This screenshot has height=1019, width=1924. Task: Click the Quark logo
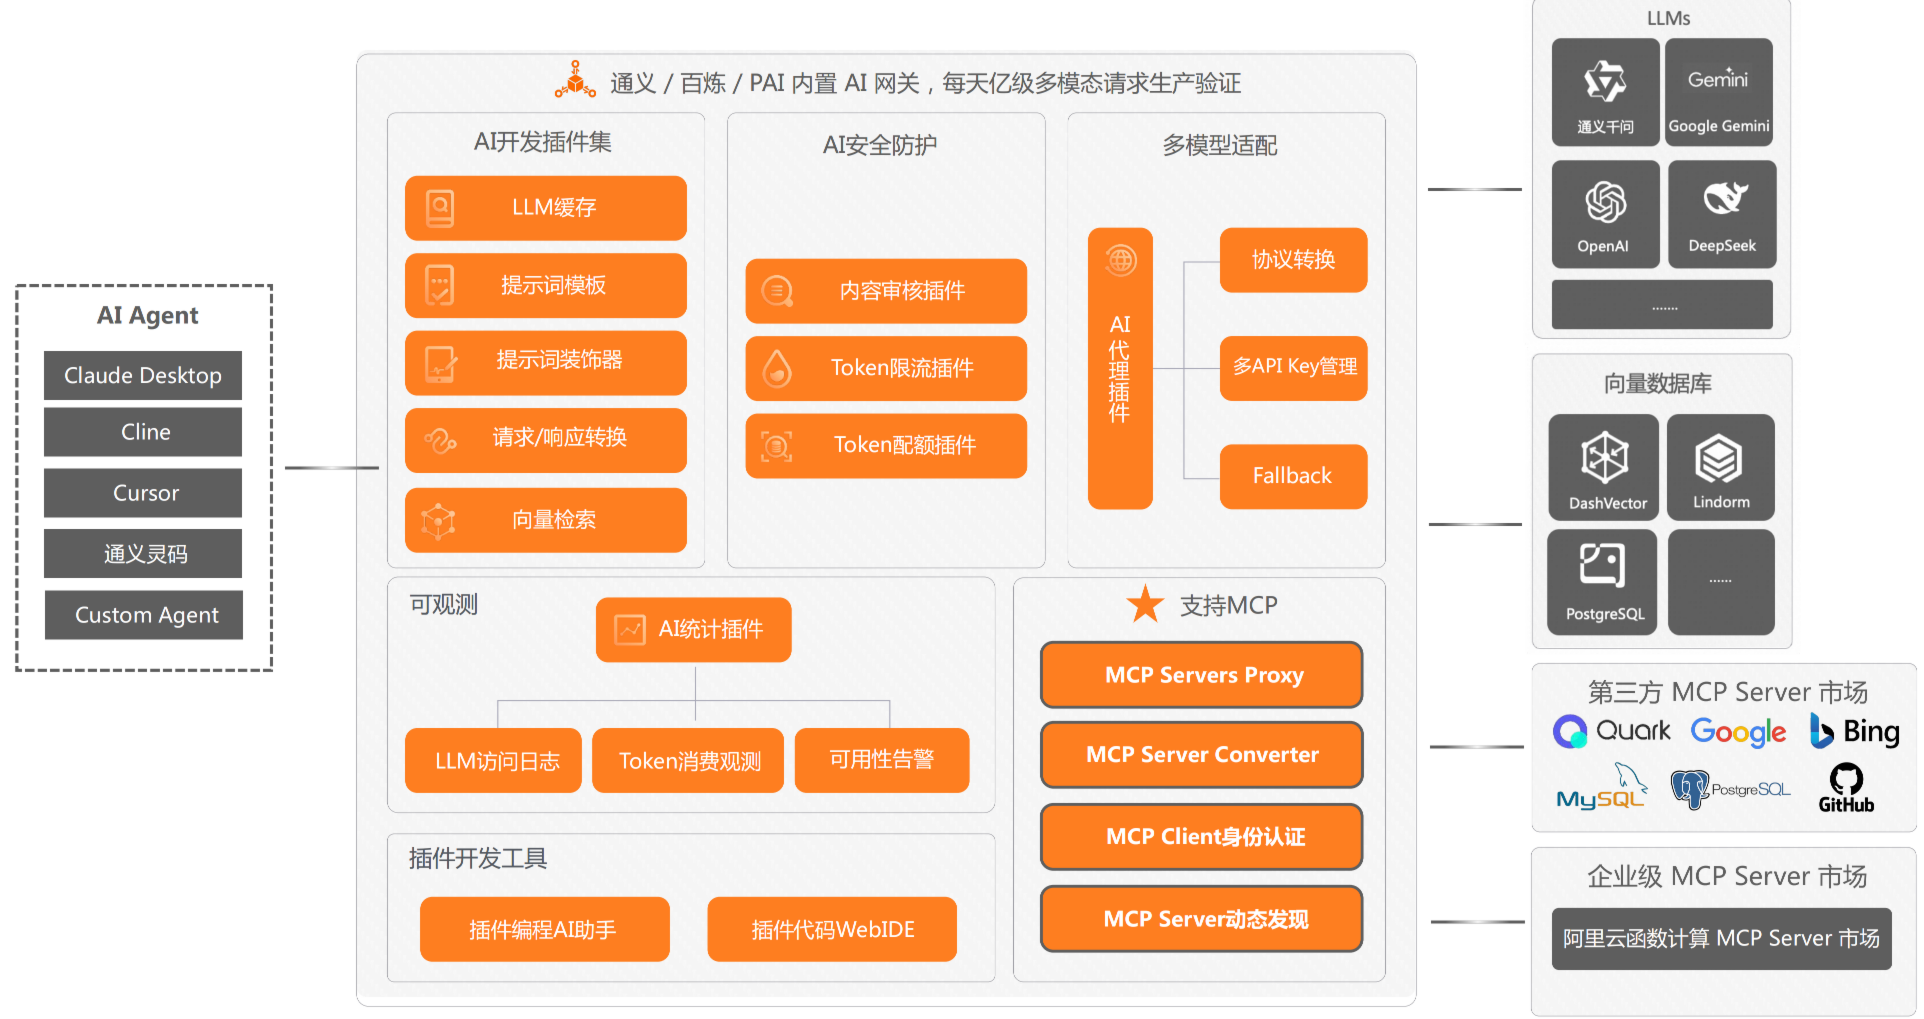pyautogui.click(x=1611, y=732)
